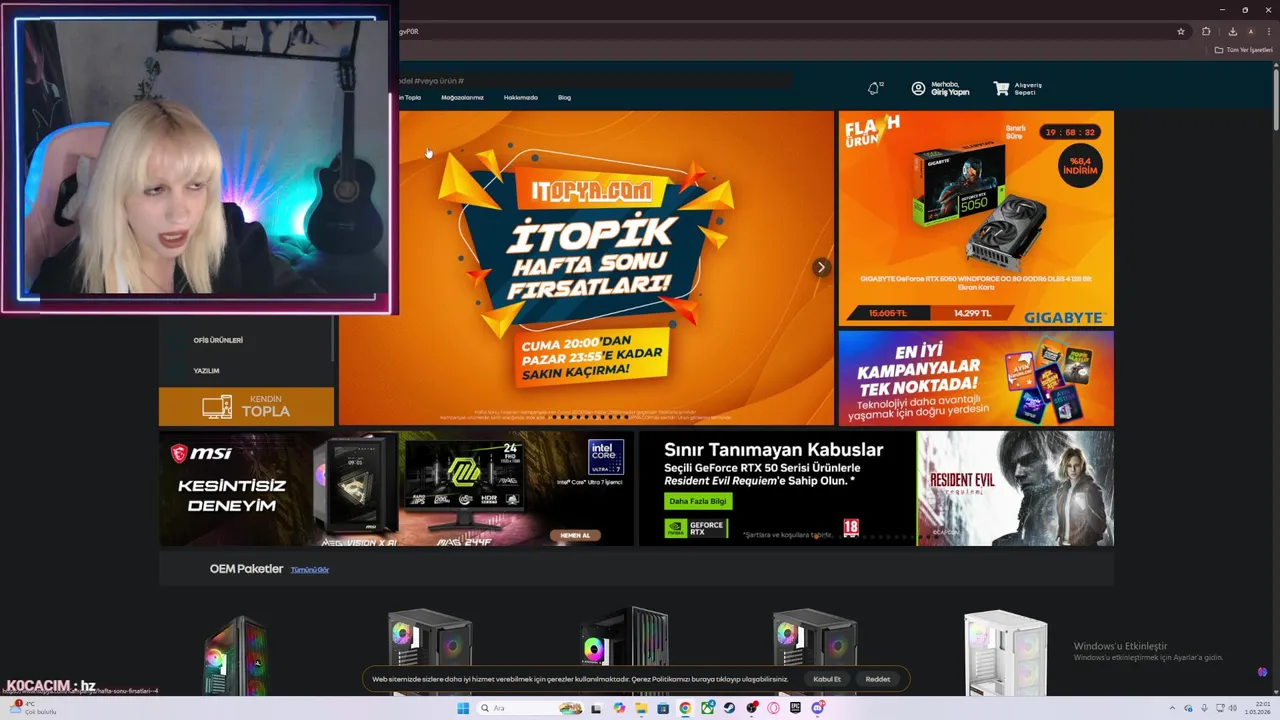Click the Windows Start button
The image size is (1280, 720).
click(463, 708)
